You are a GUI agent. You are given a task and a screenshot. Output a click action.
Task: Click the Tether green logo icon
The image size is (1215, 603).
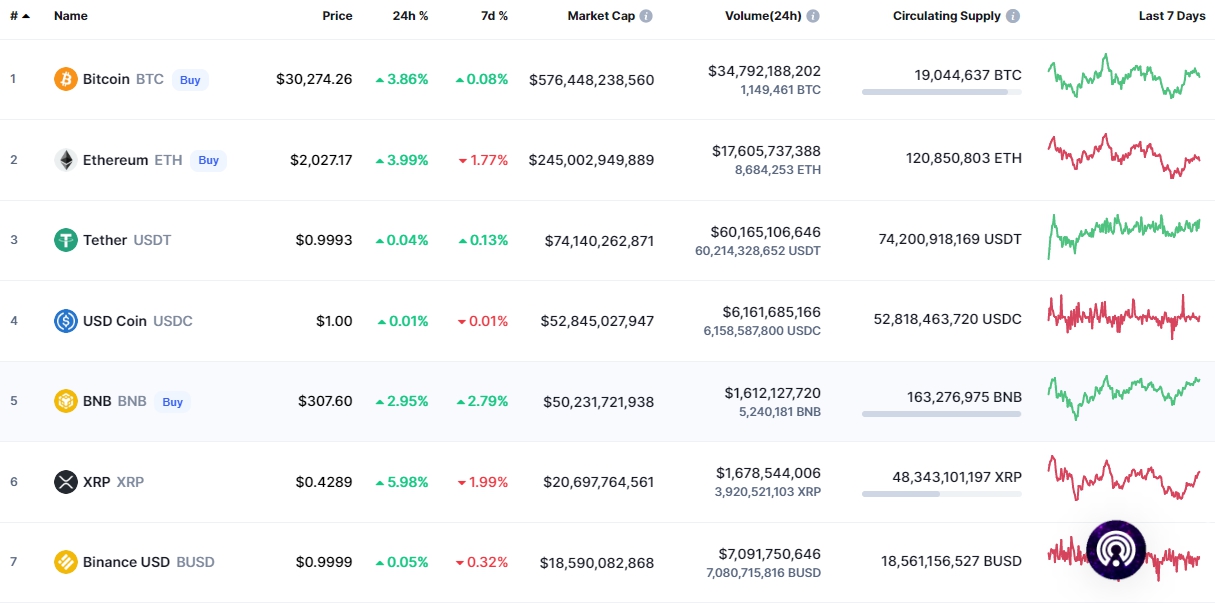(66, 240)
